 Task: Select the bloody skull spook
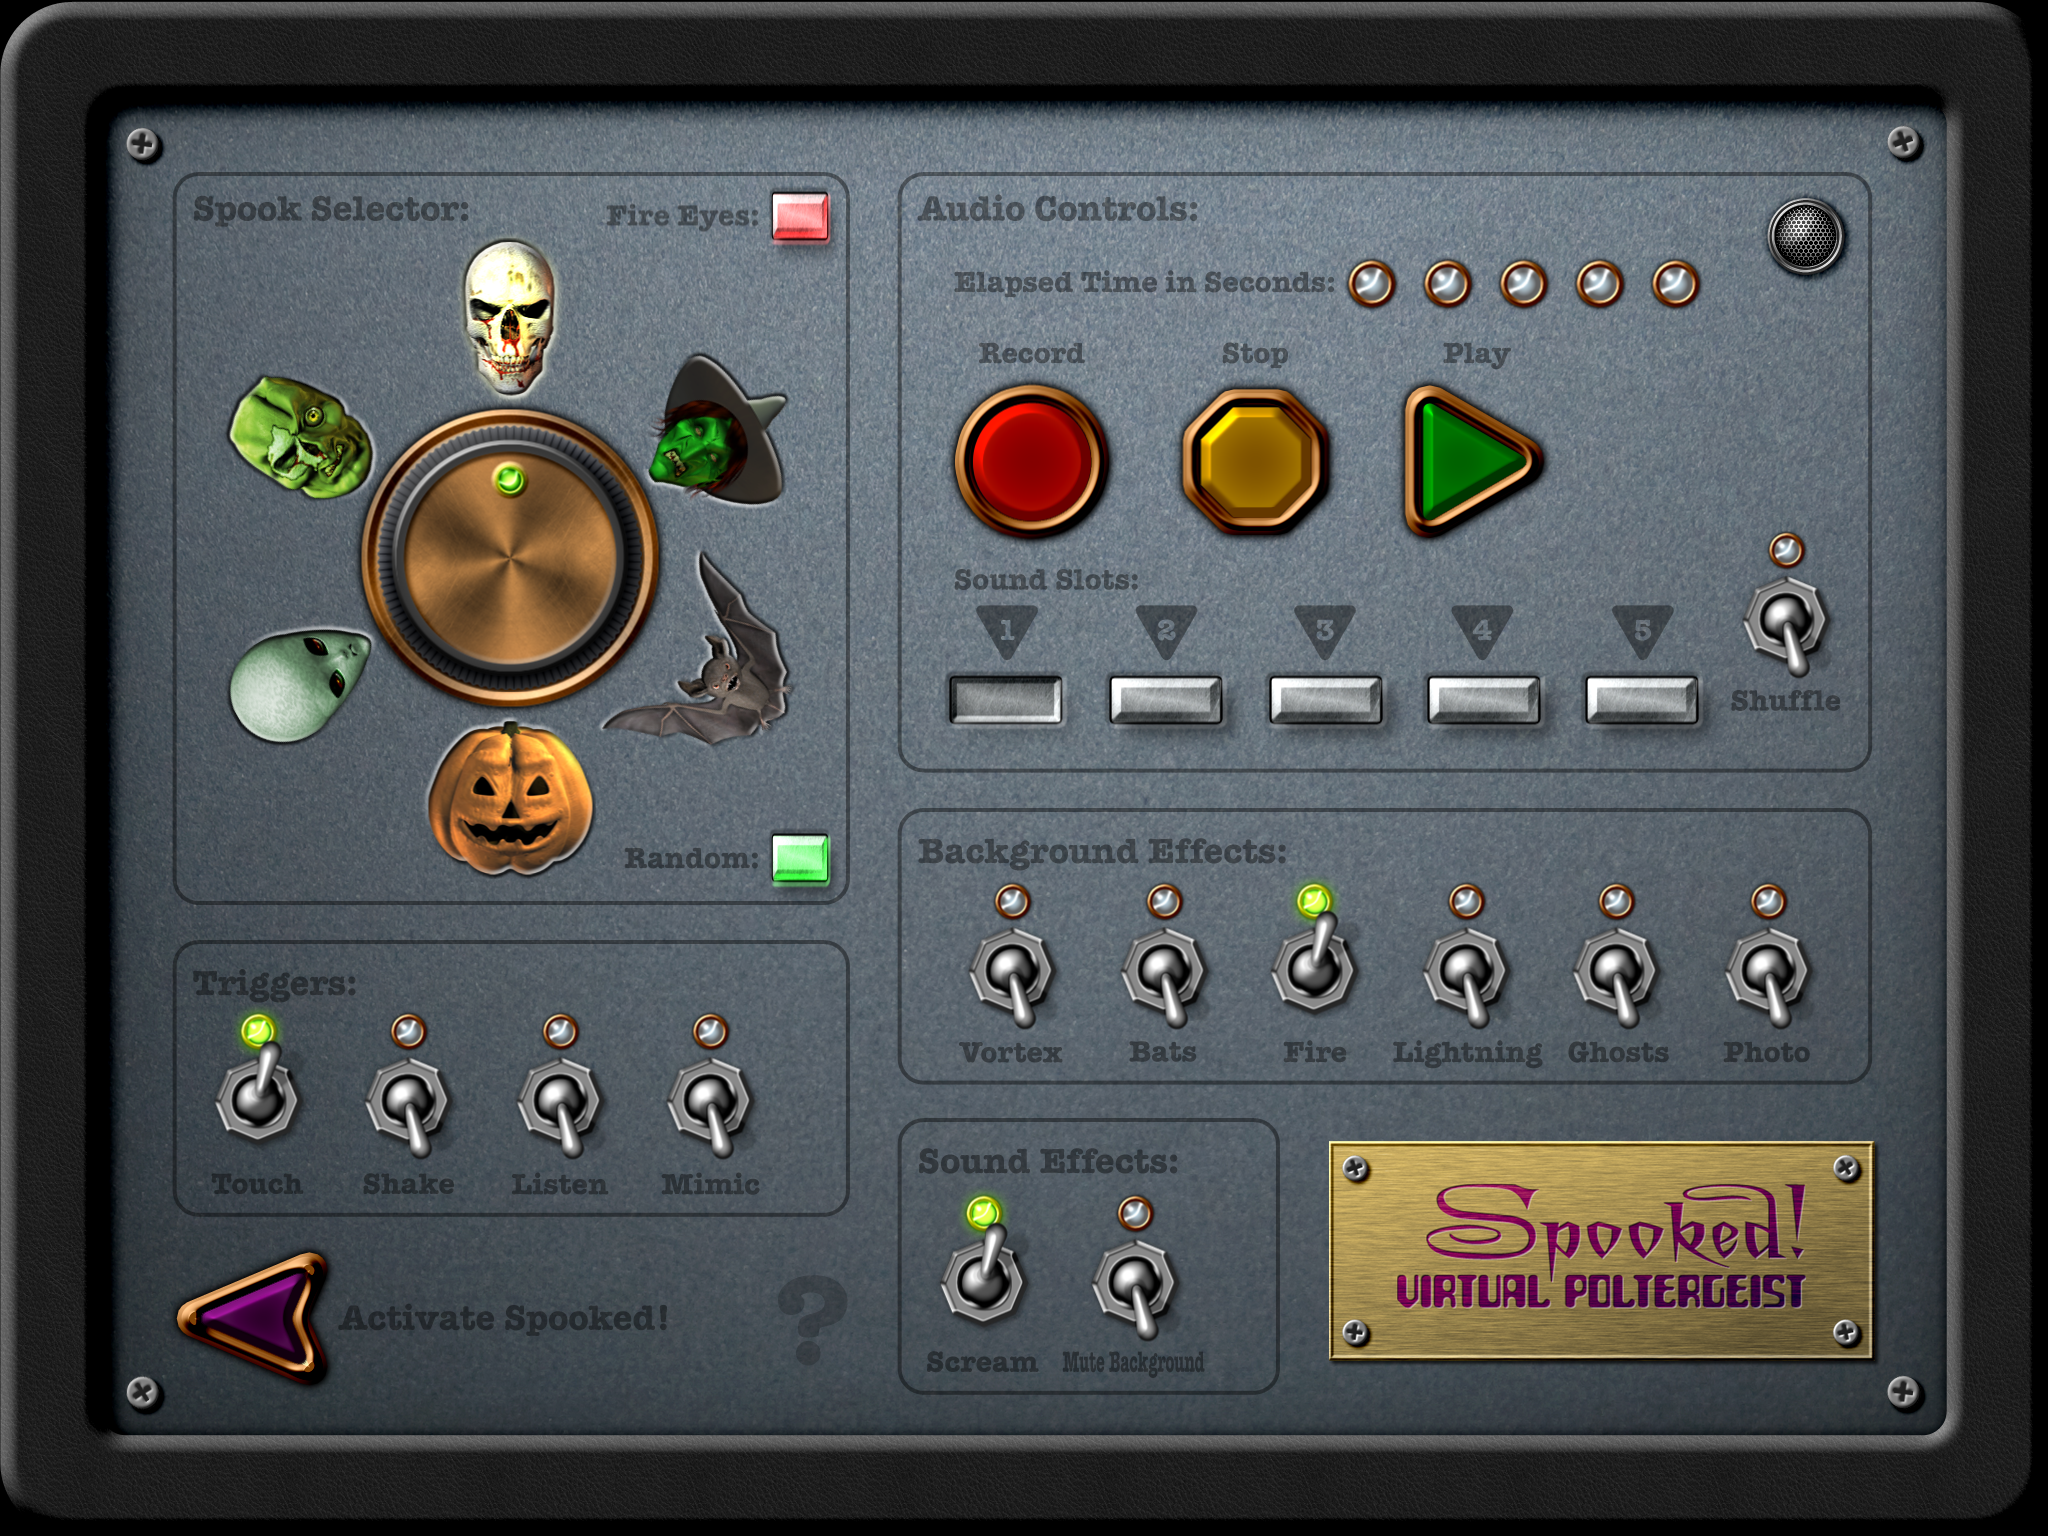510,316
